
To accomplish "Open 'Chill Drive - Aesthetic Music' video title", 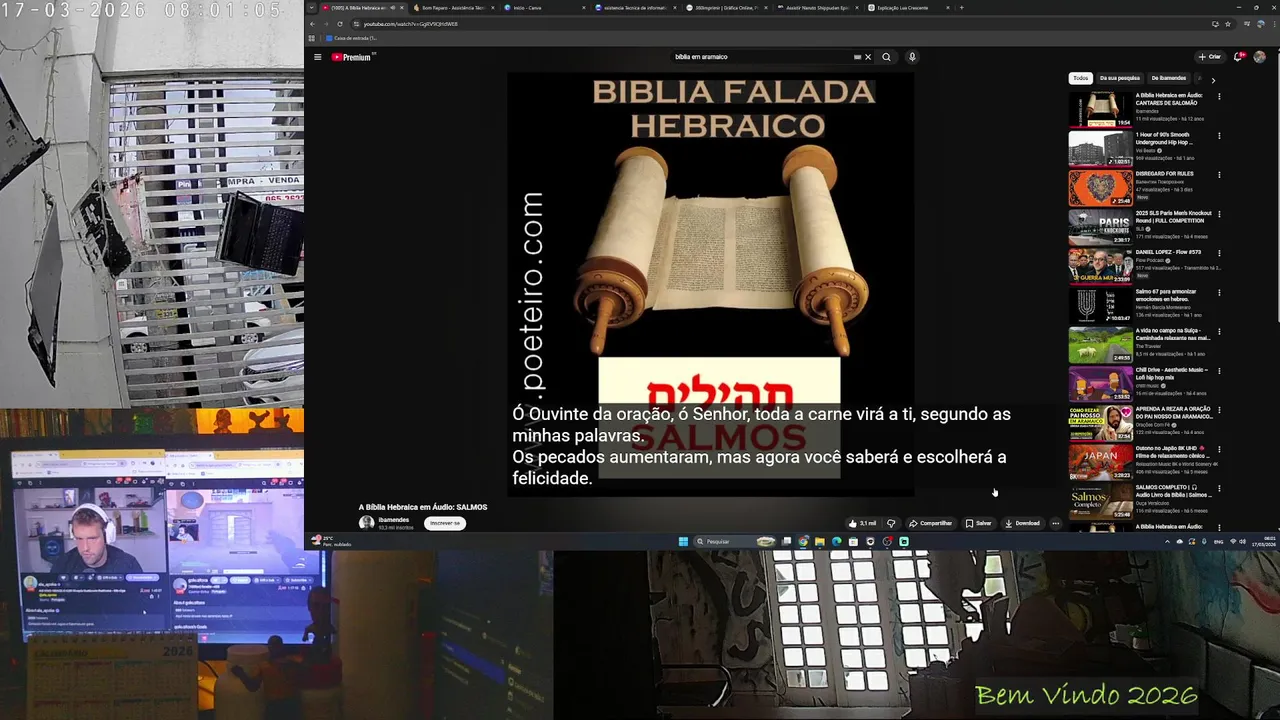I will tap(1171, 374).
